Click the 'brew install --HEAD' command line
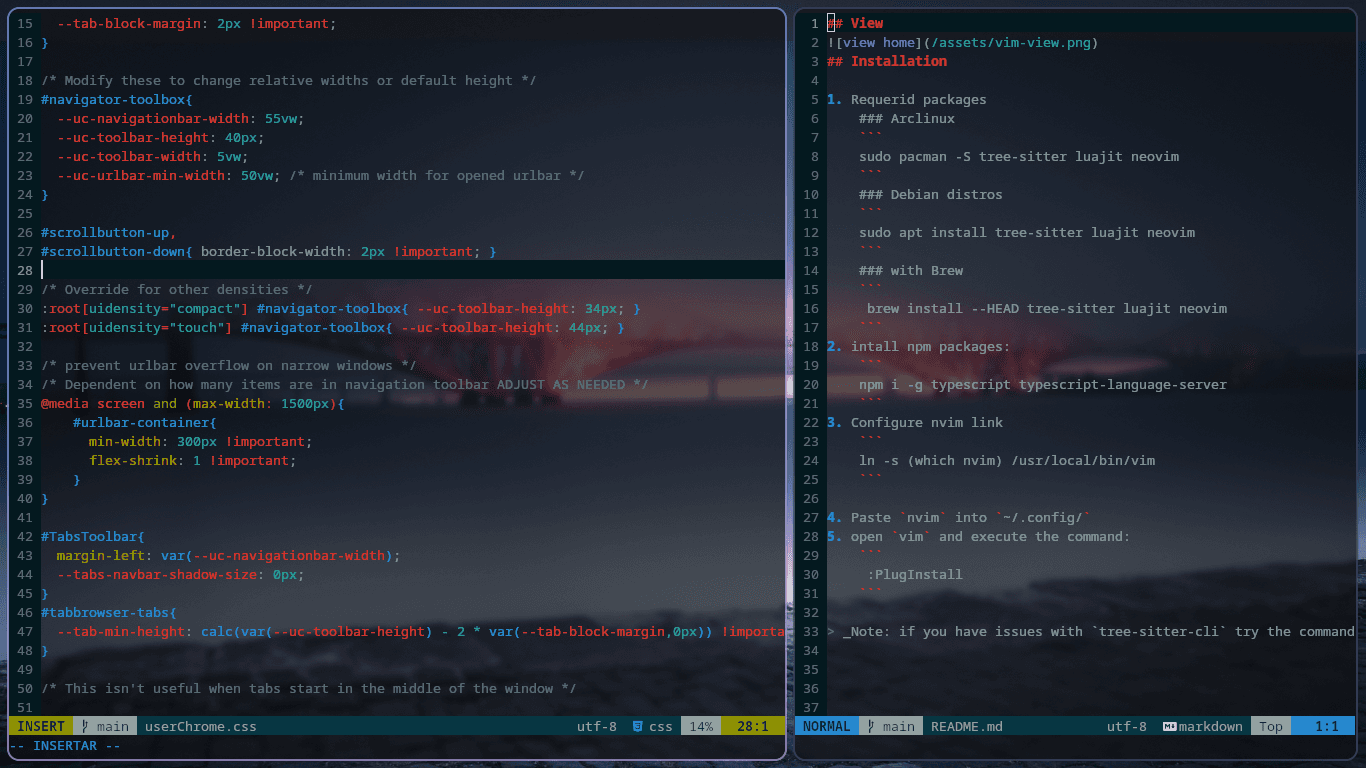The height and width of the screenshot is (768, 1366). (x=1046, y=309)
